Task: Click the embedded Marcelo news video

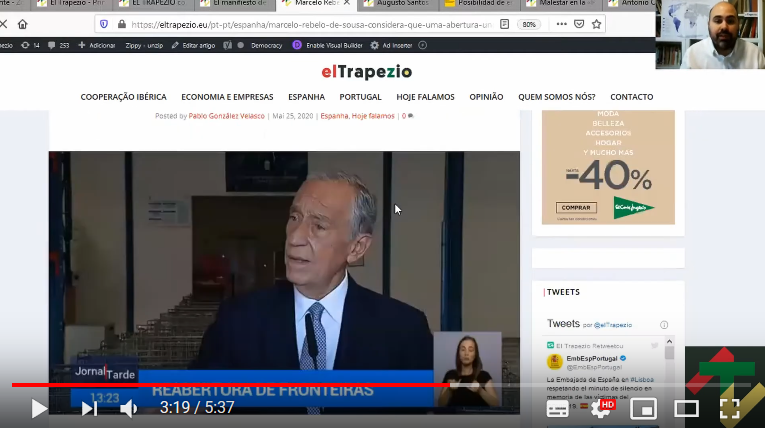Action: (284, 283)
